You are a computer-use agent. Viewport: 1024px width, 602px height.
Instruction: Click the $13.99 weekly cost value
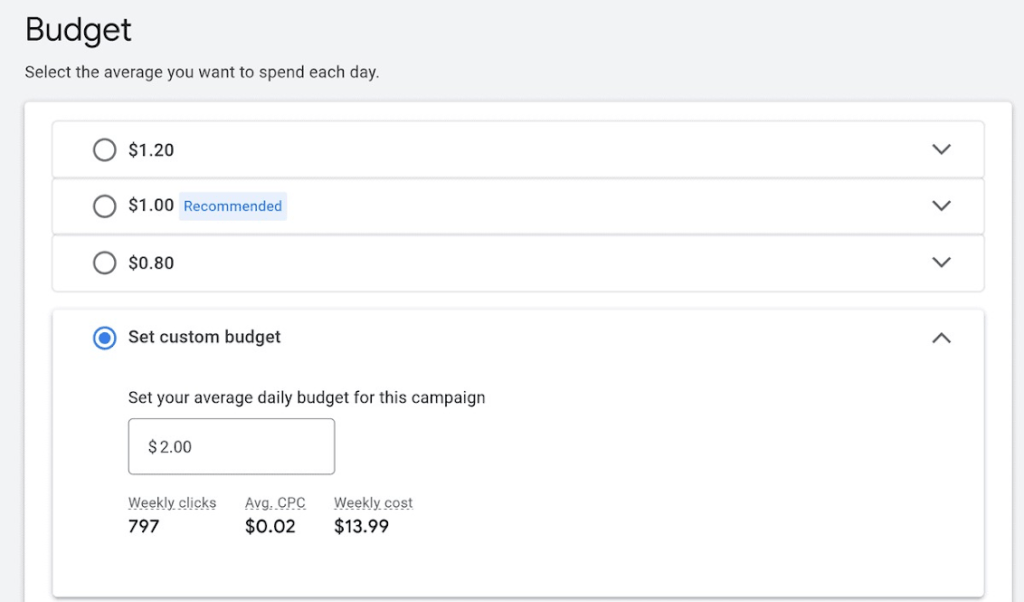click(x=361, y=526)
